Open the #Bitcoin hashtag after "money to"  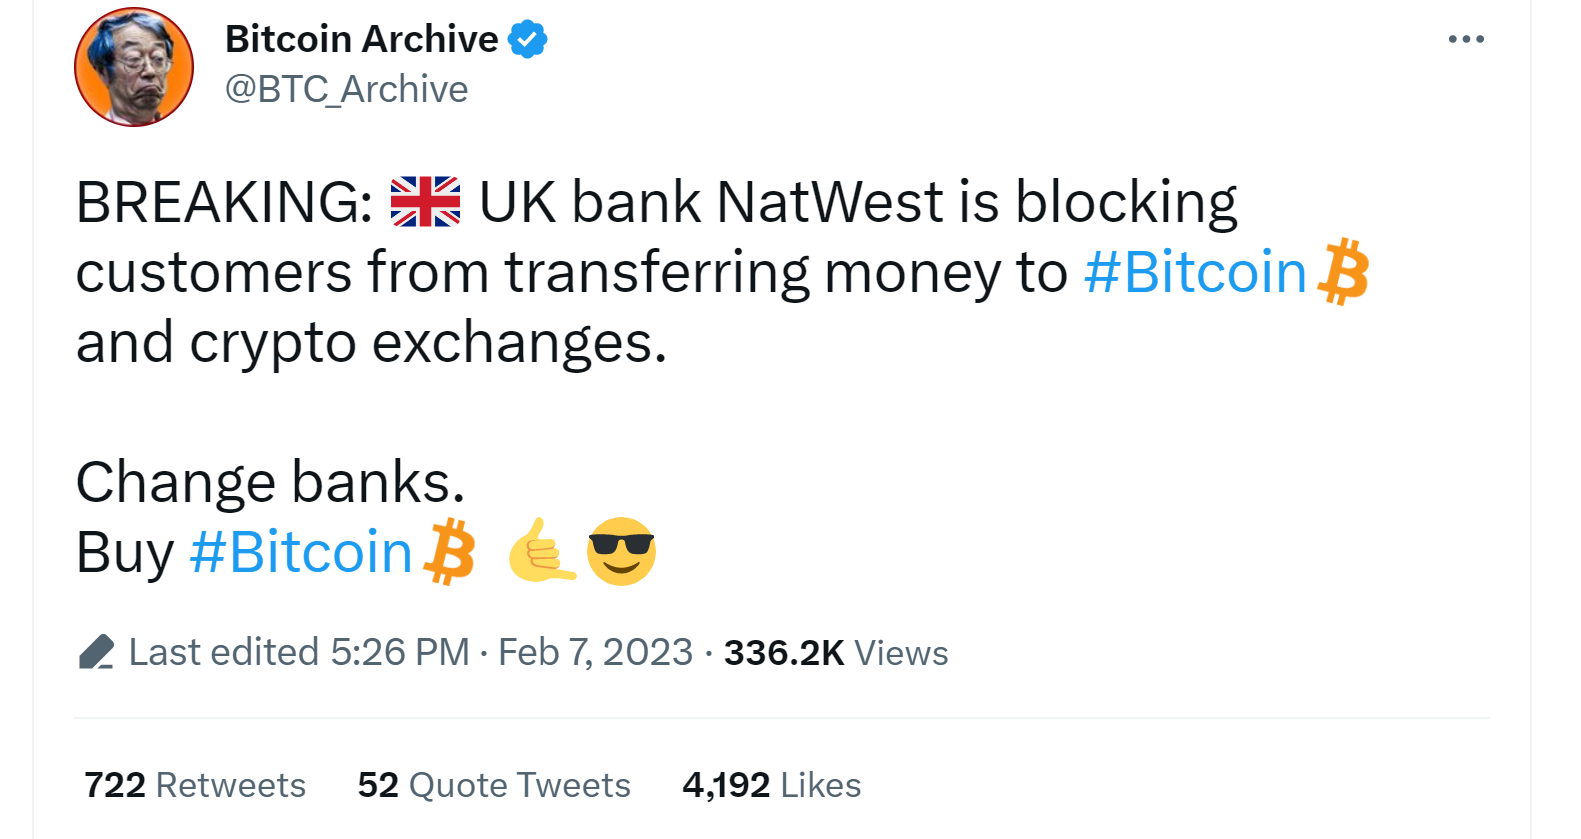[1195, 272]
